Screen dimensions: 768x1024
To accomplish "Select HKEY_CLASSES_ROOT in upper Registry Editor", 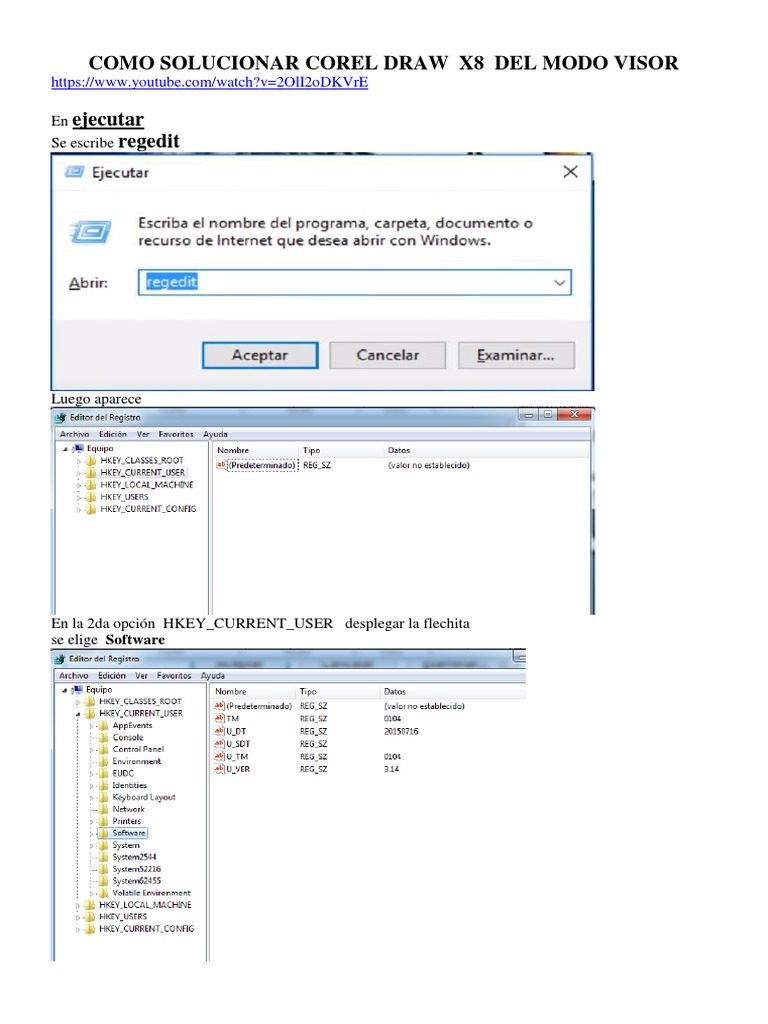I will click(142, 460).
